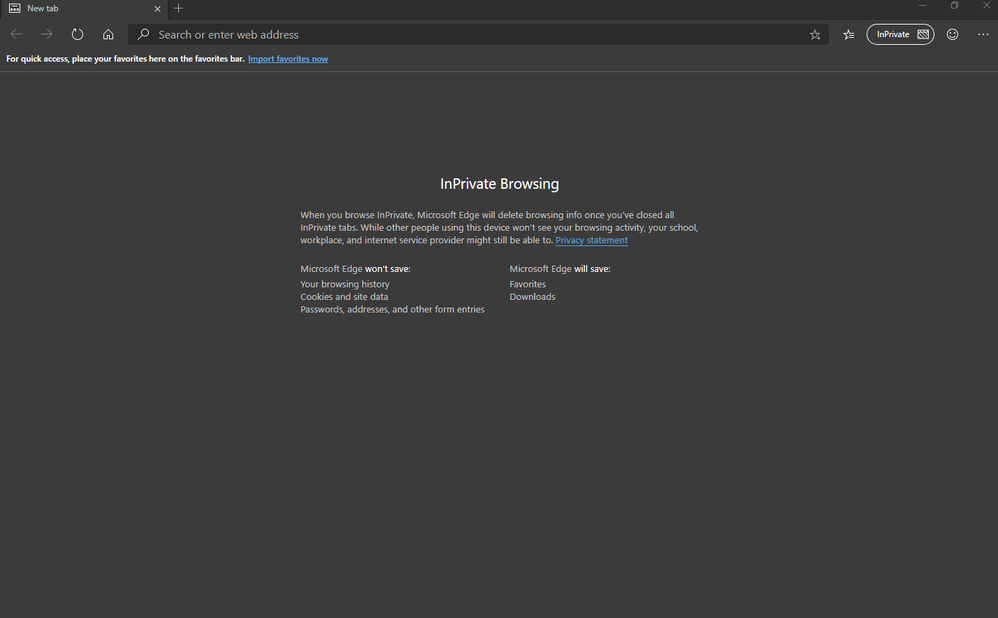
Task: Click the search magnifier in address bar
Action: (x=144, y=34)
